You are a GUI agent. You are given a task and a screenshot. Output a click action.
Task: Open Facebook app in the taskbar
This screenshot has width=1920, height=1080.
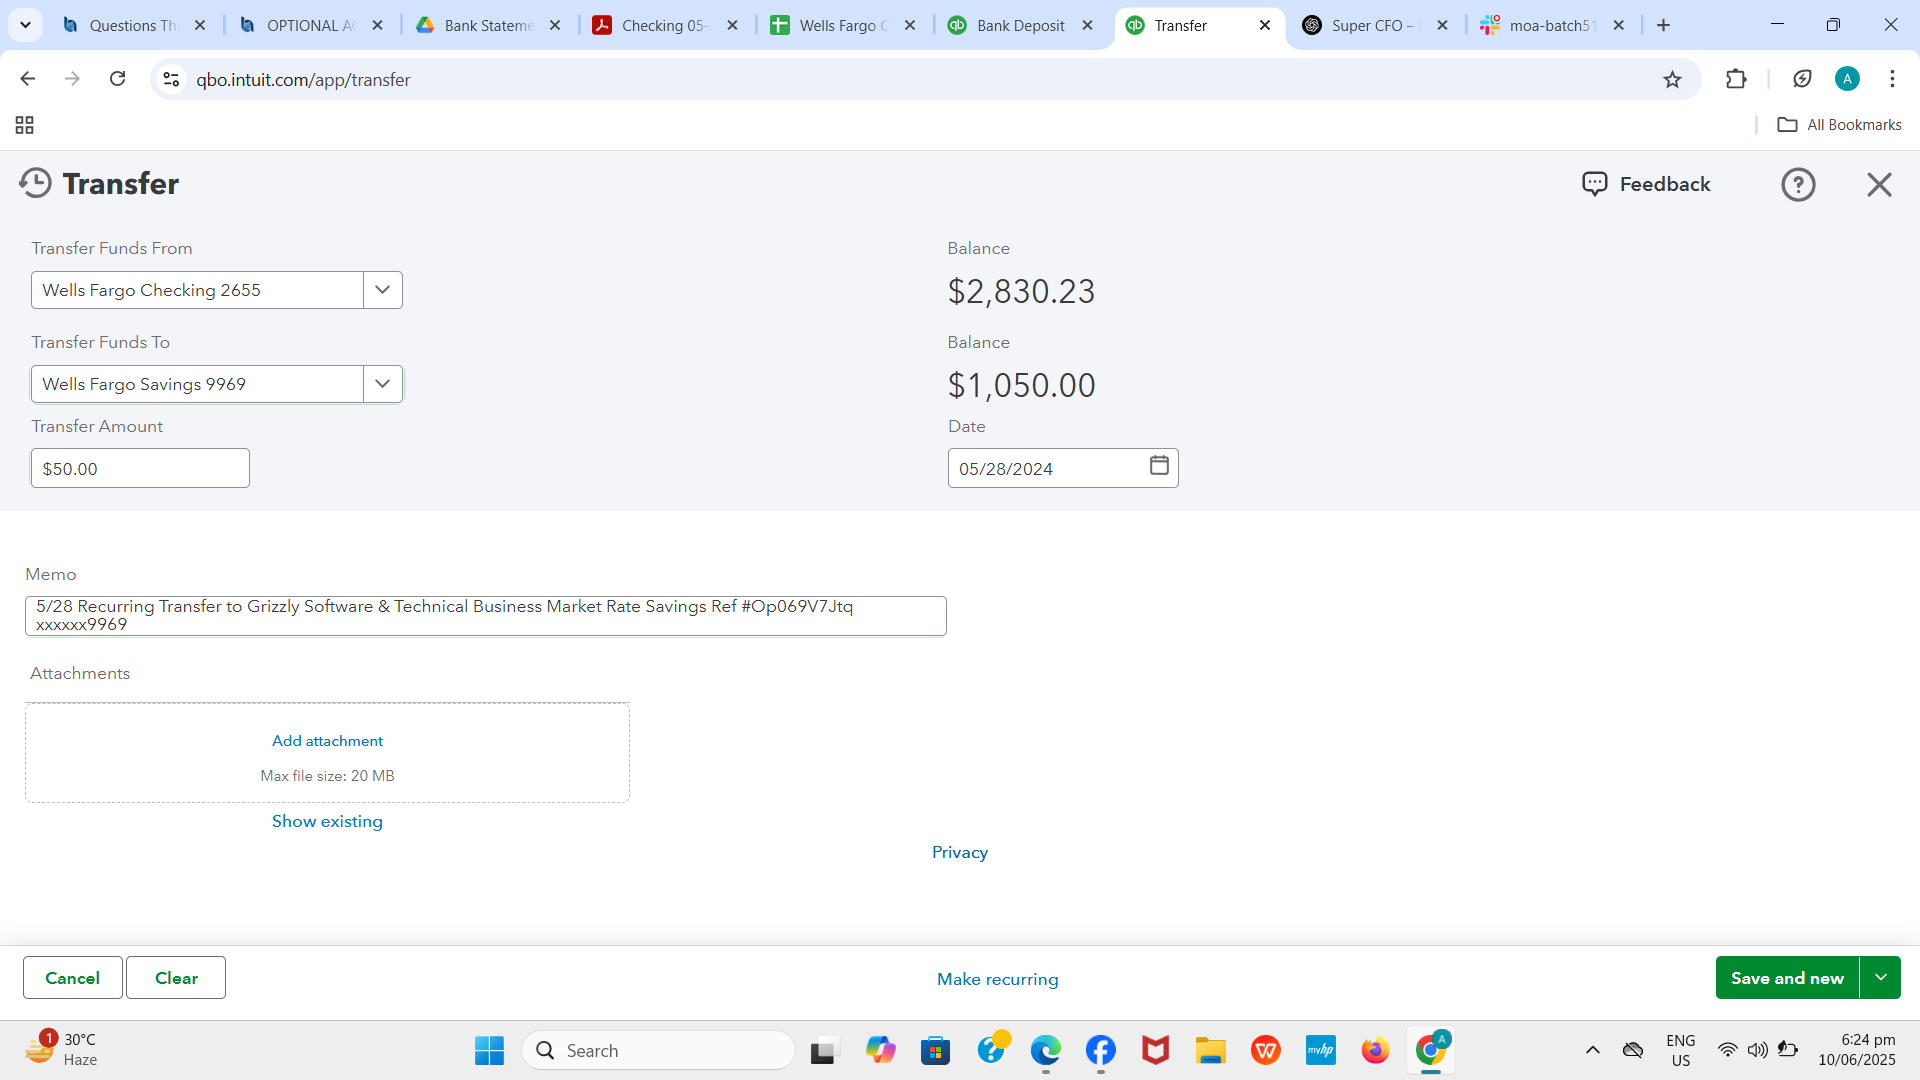point(1100,1050)
